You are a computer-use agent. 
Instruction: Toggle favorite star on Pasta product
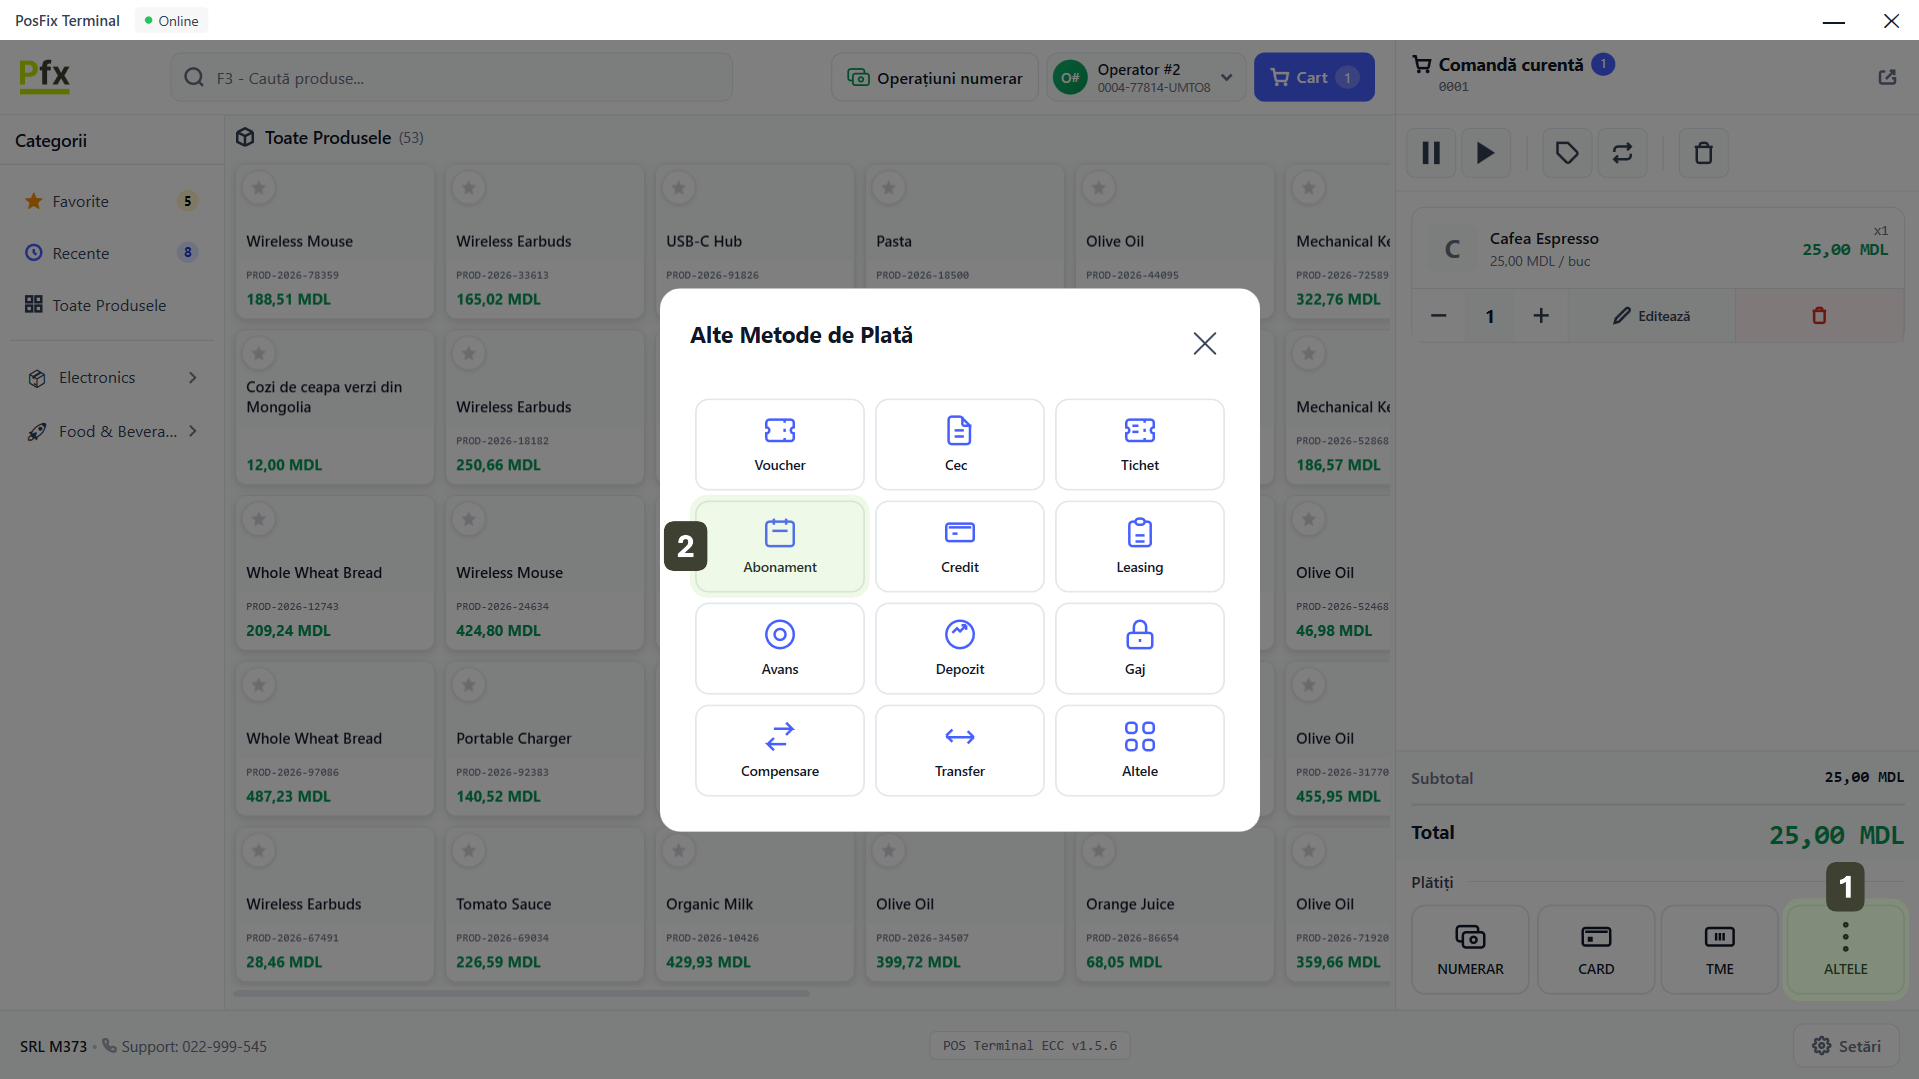tap(889, 187)
